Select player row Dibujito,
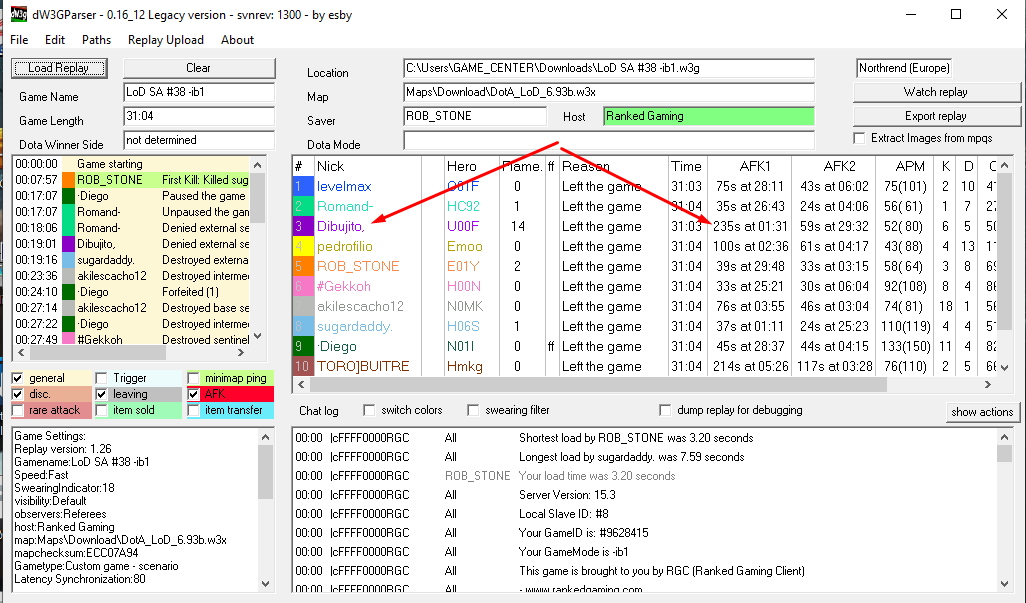 click(645, 226)
